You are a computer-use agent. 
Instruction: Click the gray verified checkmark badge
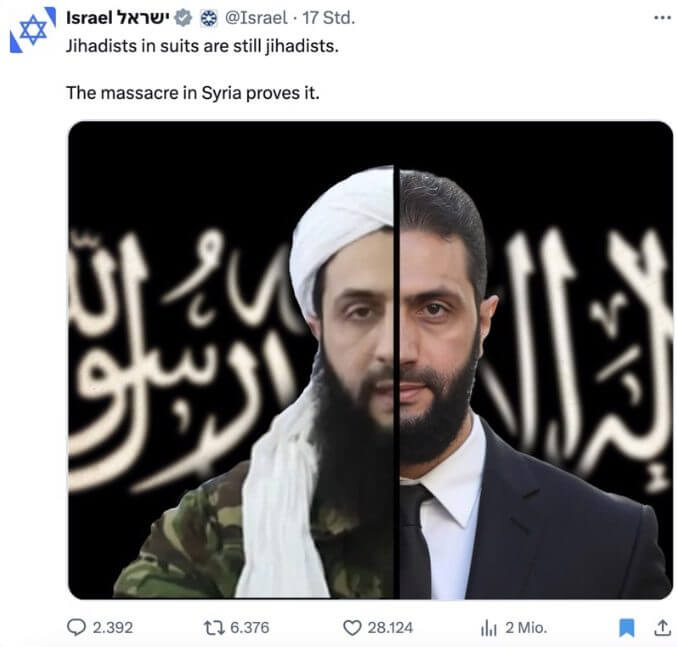[x=183, y=19]
